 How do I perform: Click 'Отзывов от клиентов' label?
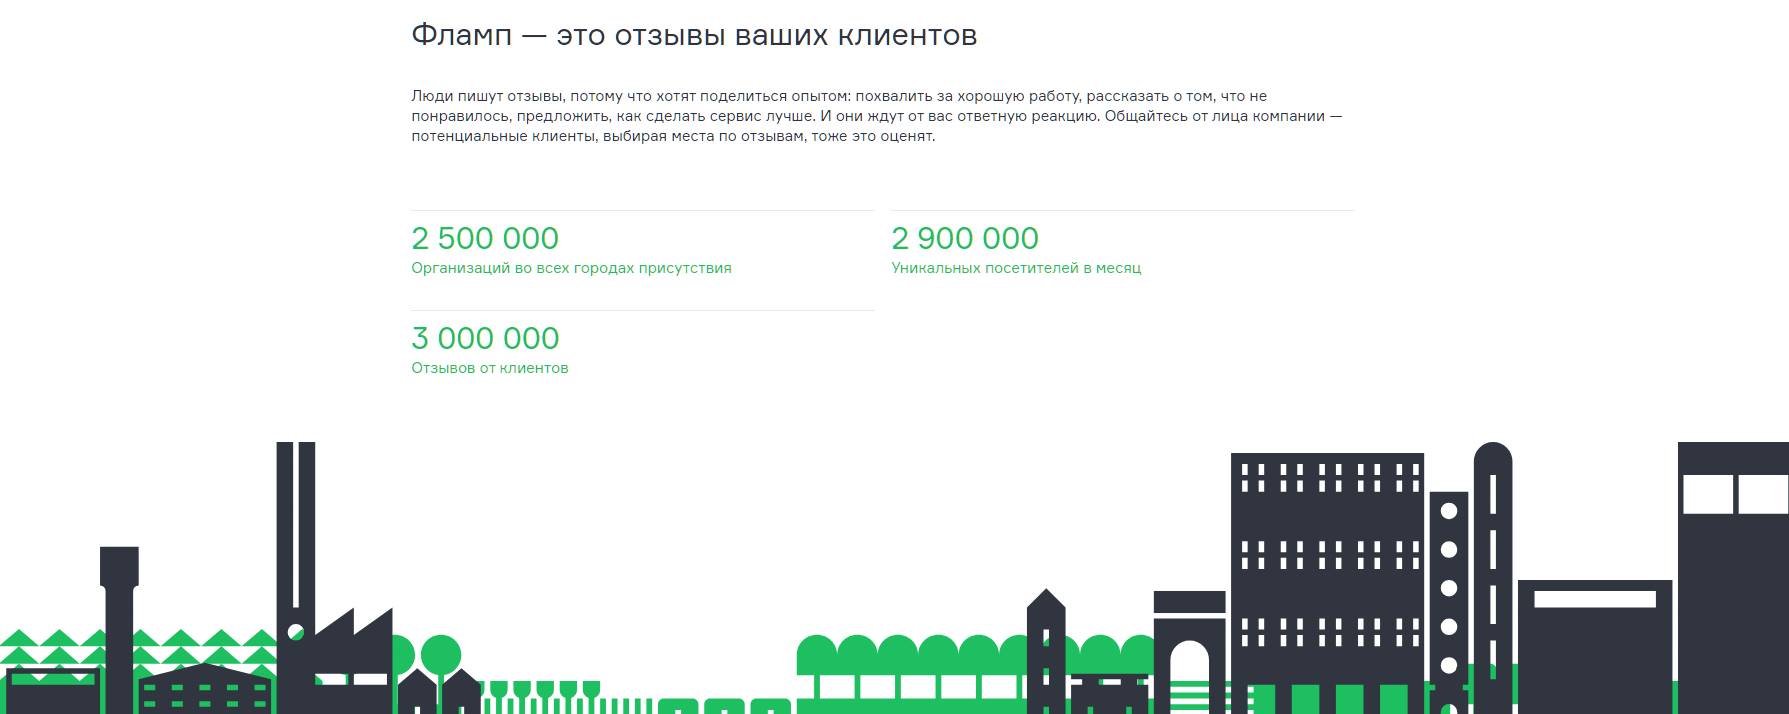[490, 368]
